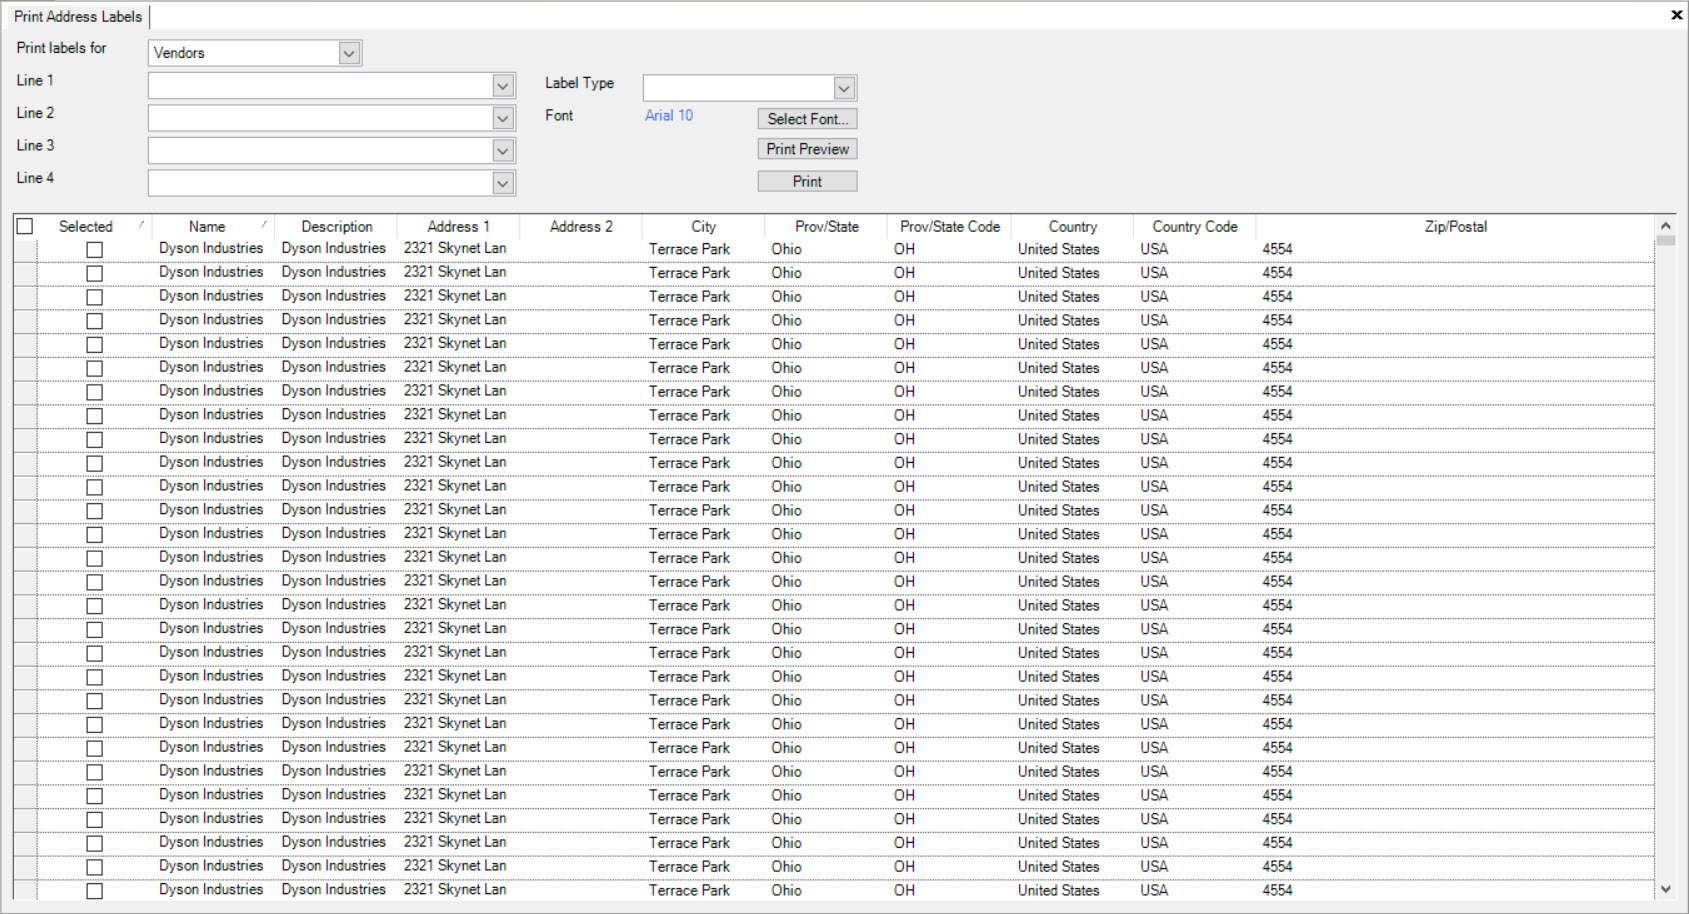Sort by the Description column header
1689x914 pixels.
337,227
